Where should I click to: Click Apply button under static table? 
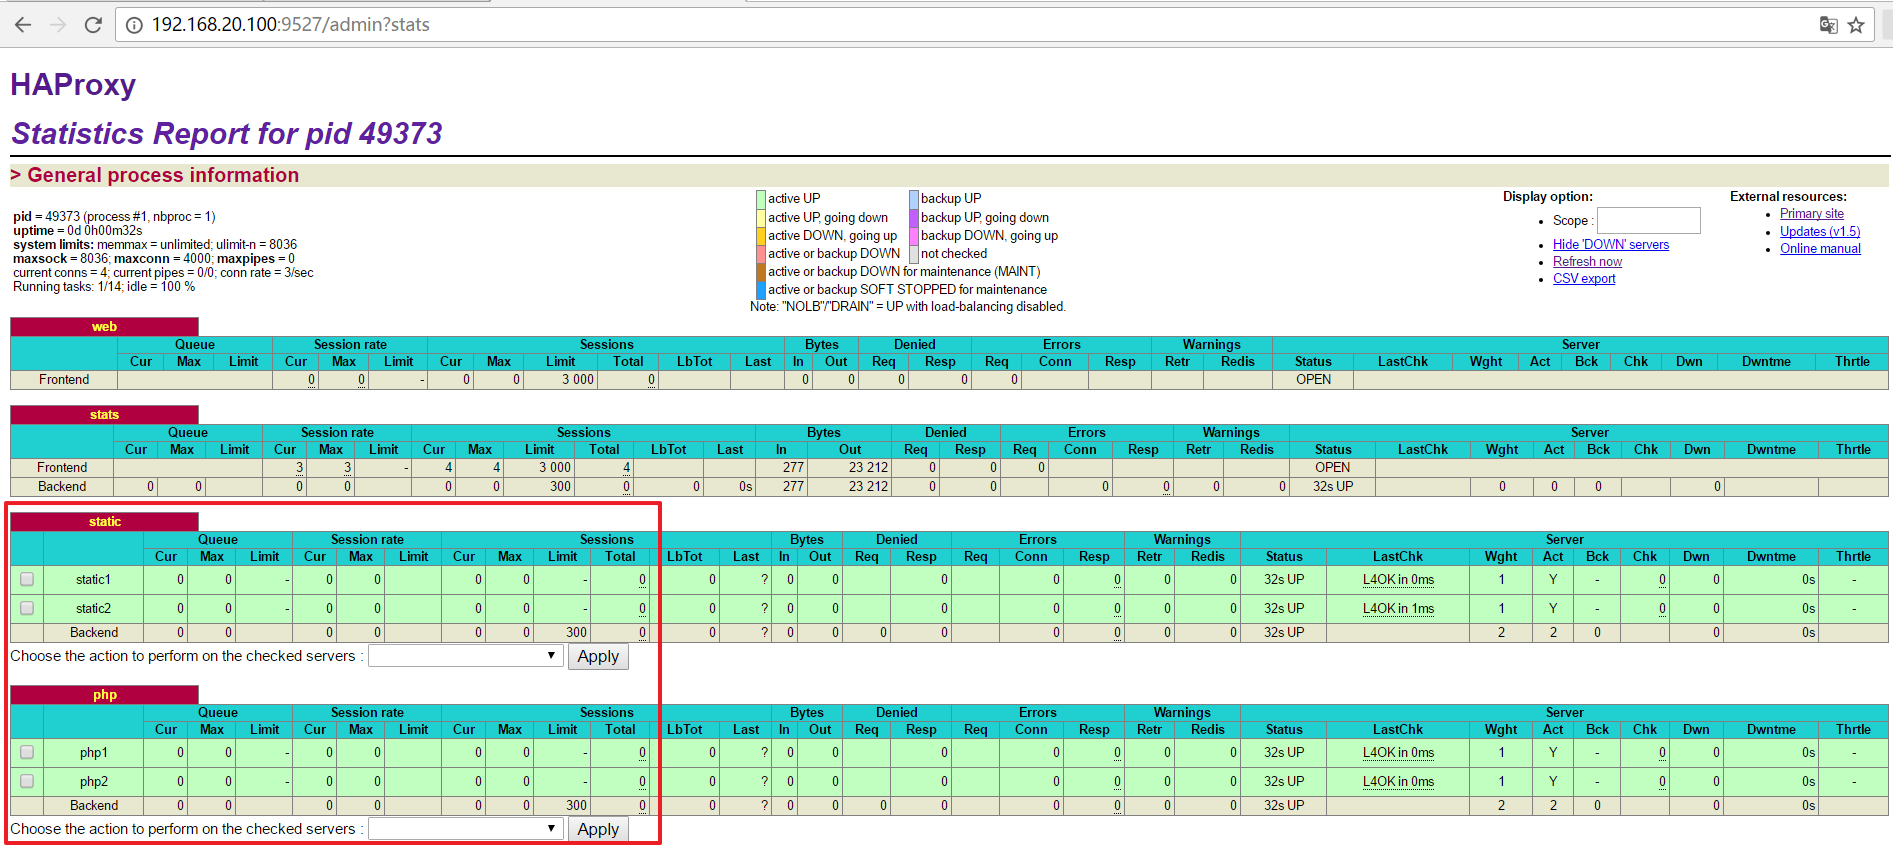(x=598, y=656)
